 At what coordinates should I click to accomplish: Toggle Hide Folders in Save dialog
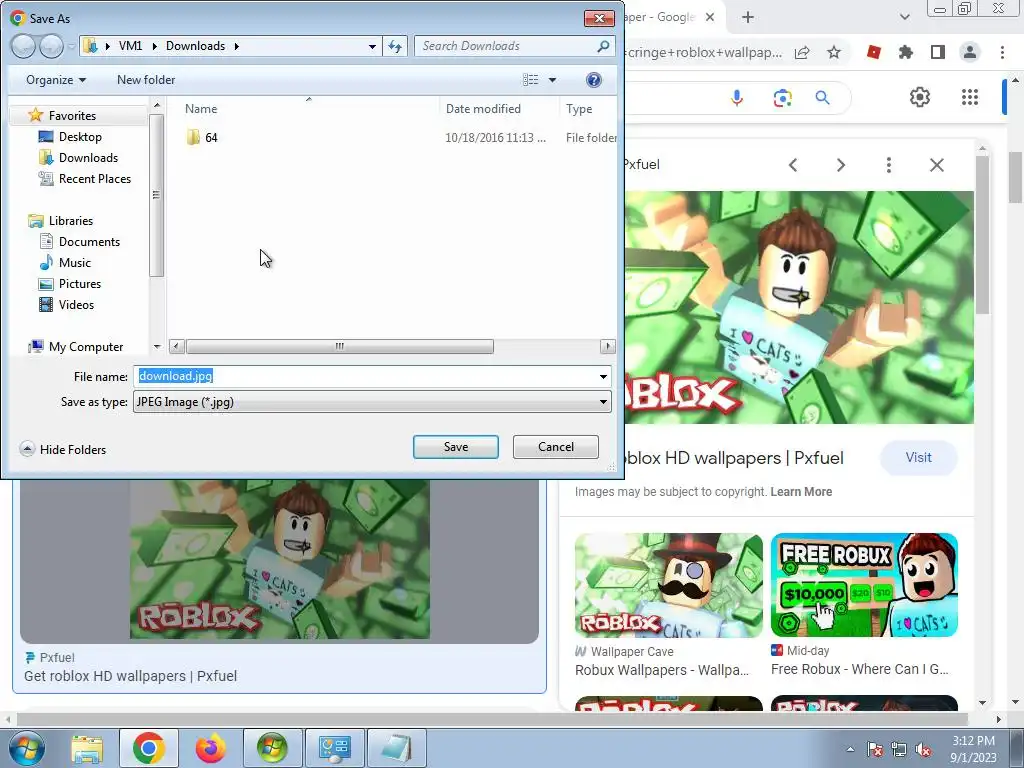63,449
